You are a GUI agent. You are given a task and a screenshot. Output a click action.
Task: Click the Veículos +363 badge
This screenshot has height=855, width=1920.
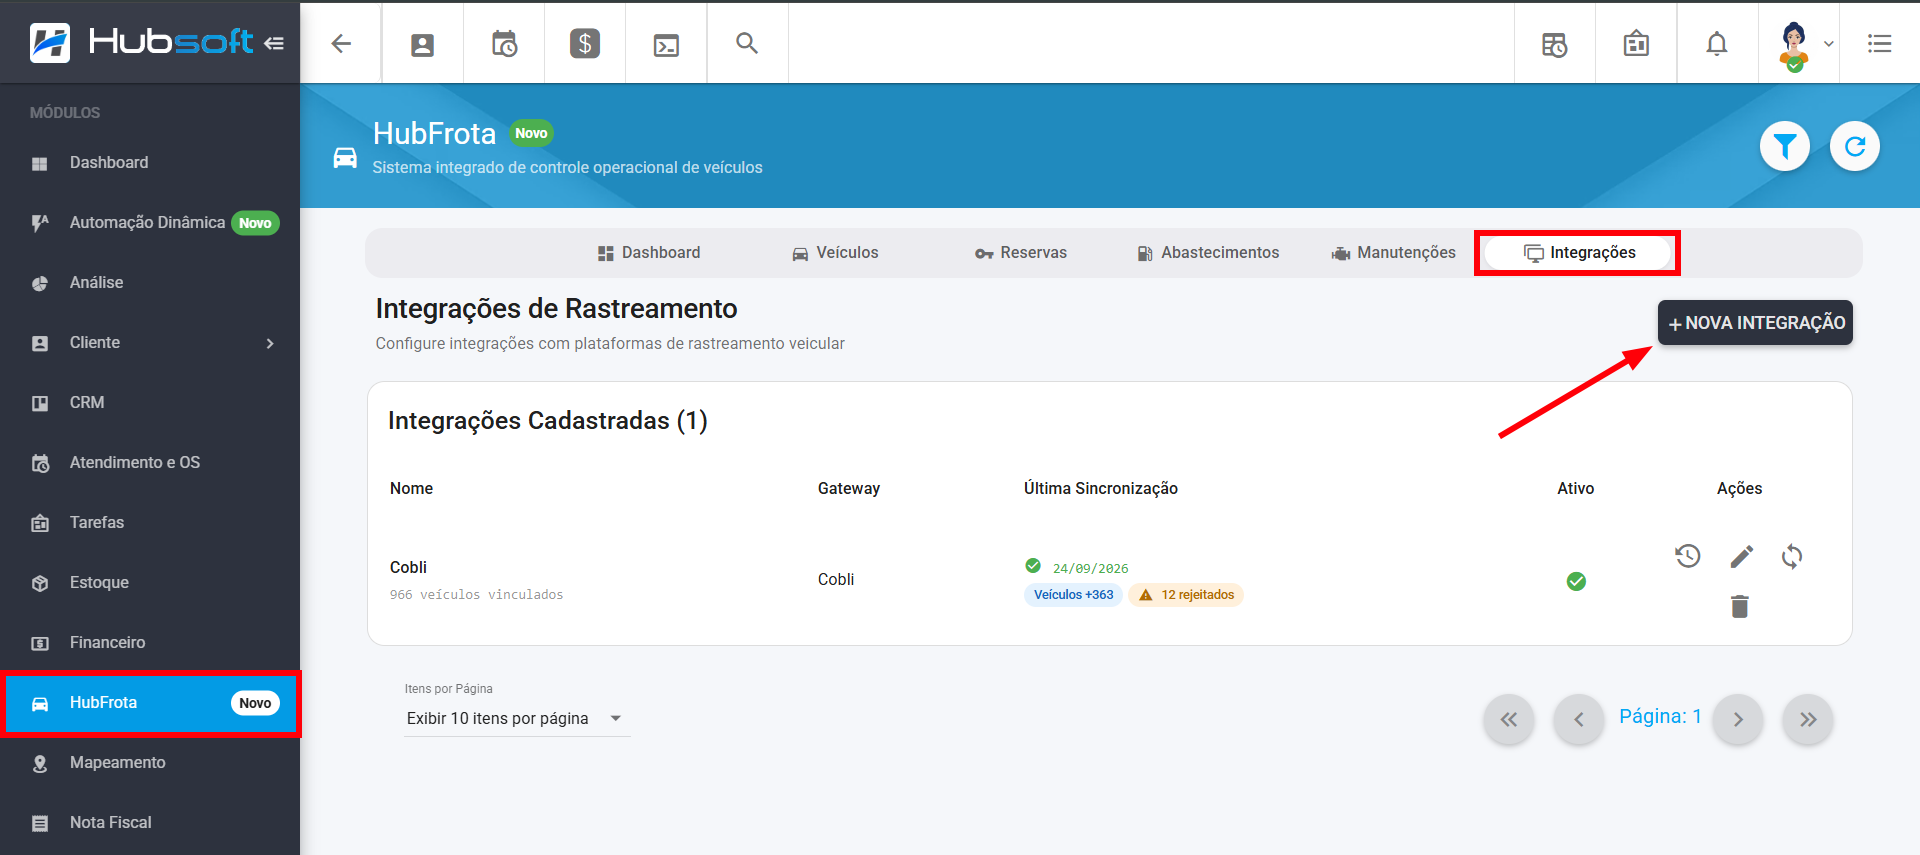1073,595
